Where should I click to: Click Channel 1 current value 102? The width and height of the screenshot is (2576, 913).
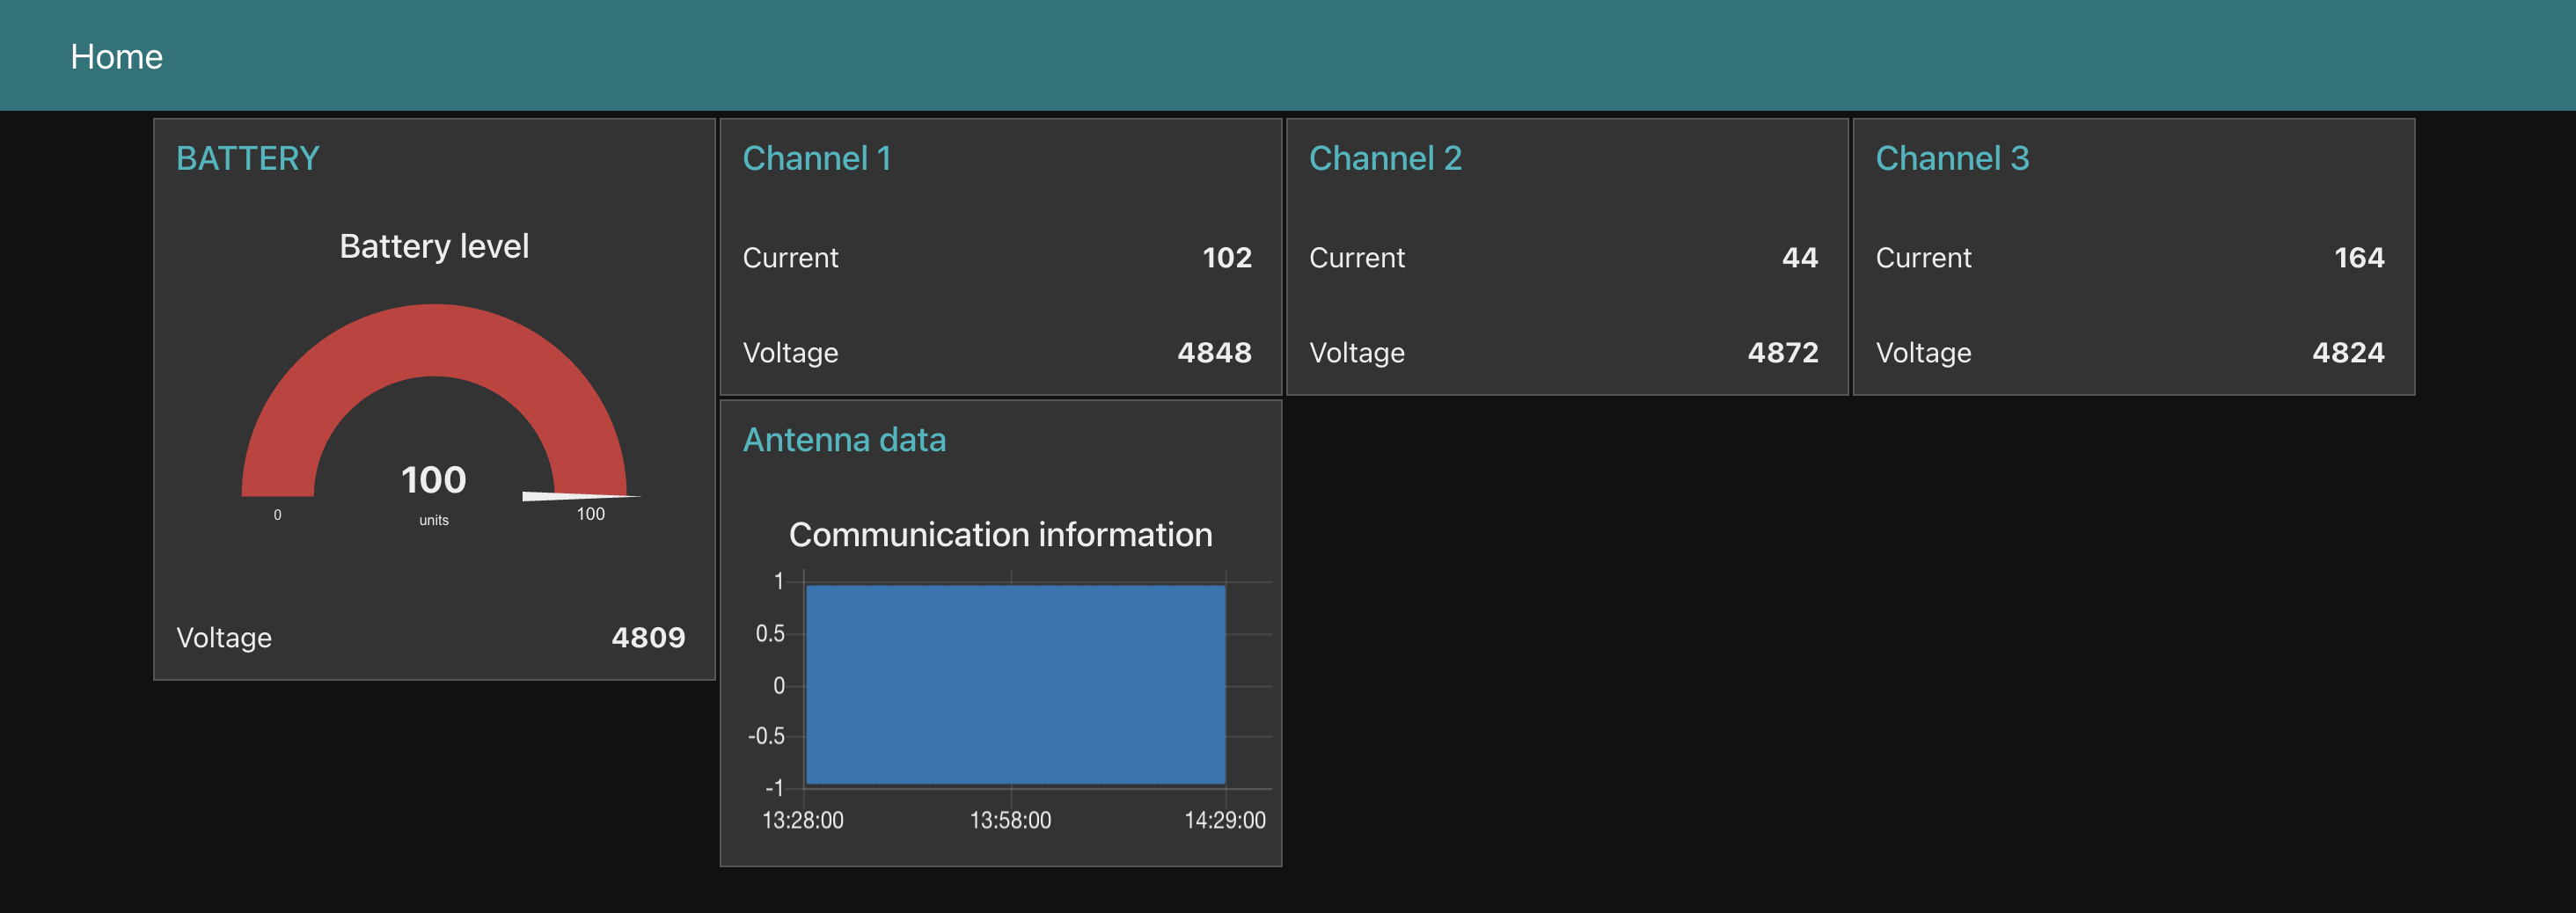click(1226, 258)
